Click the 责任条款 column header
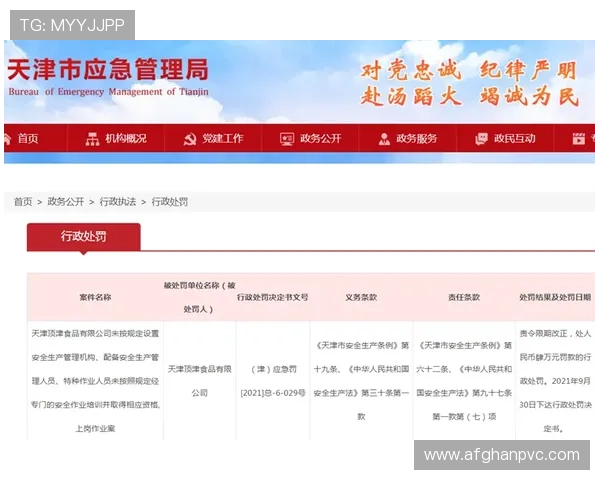Screen dimensions: 600x480 (x=464, y=297)
